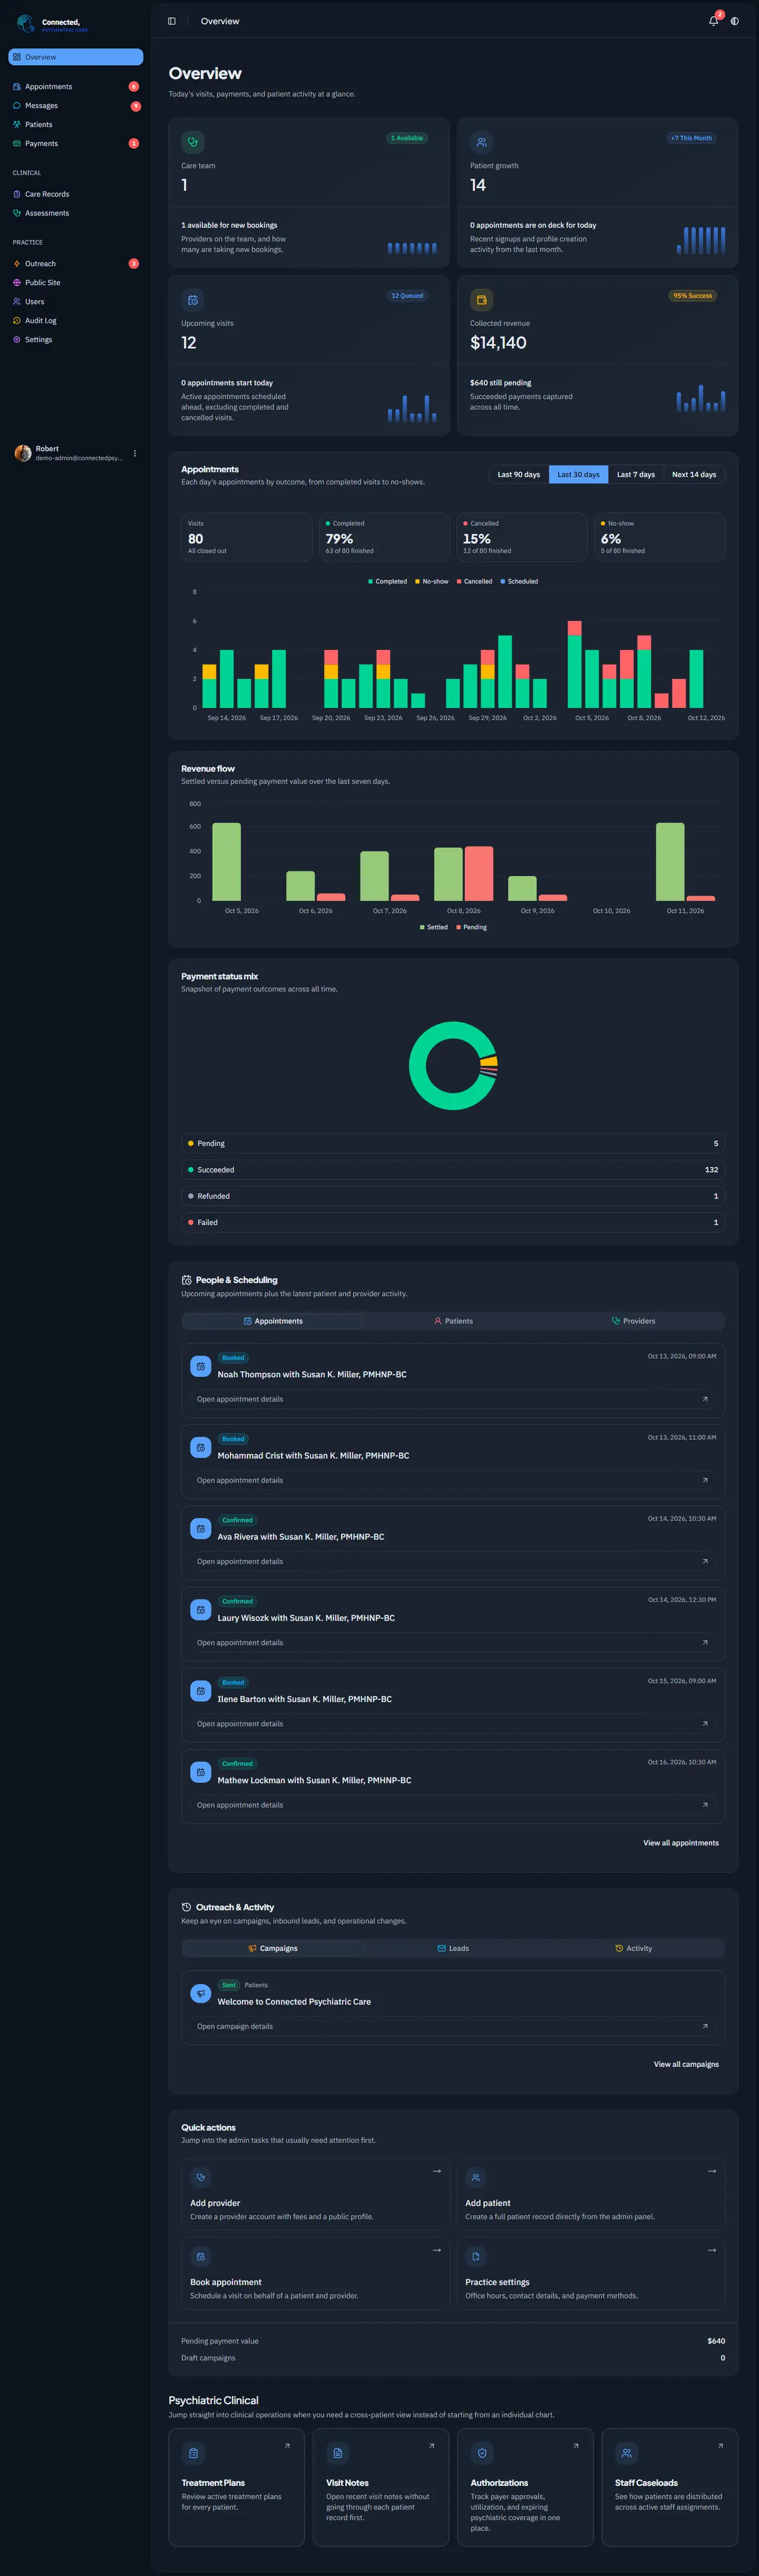759x2576 pixels.
Task: Collapse the sidebar with the panel icon
Action: tap(172, 21)
